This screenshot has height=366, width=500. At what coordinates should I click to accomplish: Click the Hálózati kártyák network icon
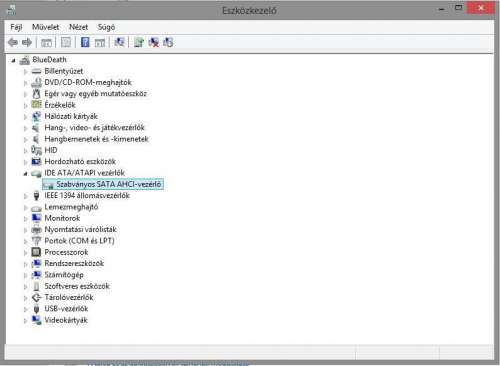tap(36, 116)
